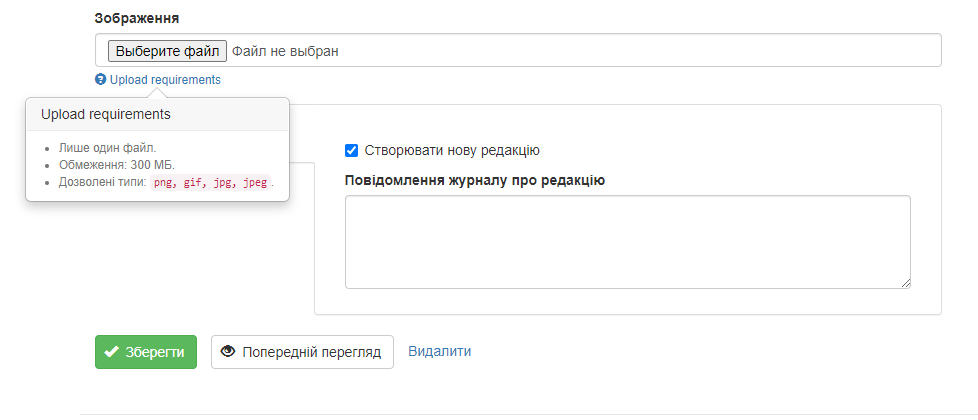Click the Upload requirements popover header
978x420 pixels.
tap(157, 115)
